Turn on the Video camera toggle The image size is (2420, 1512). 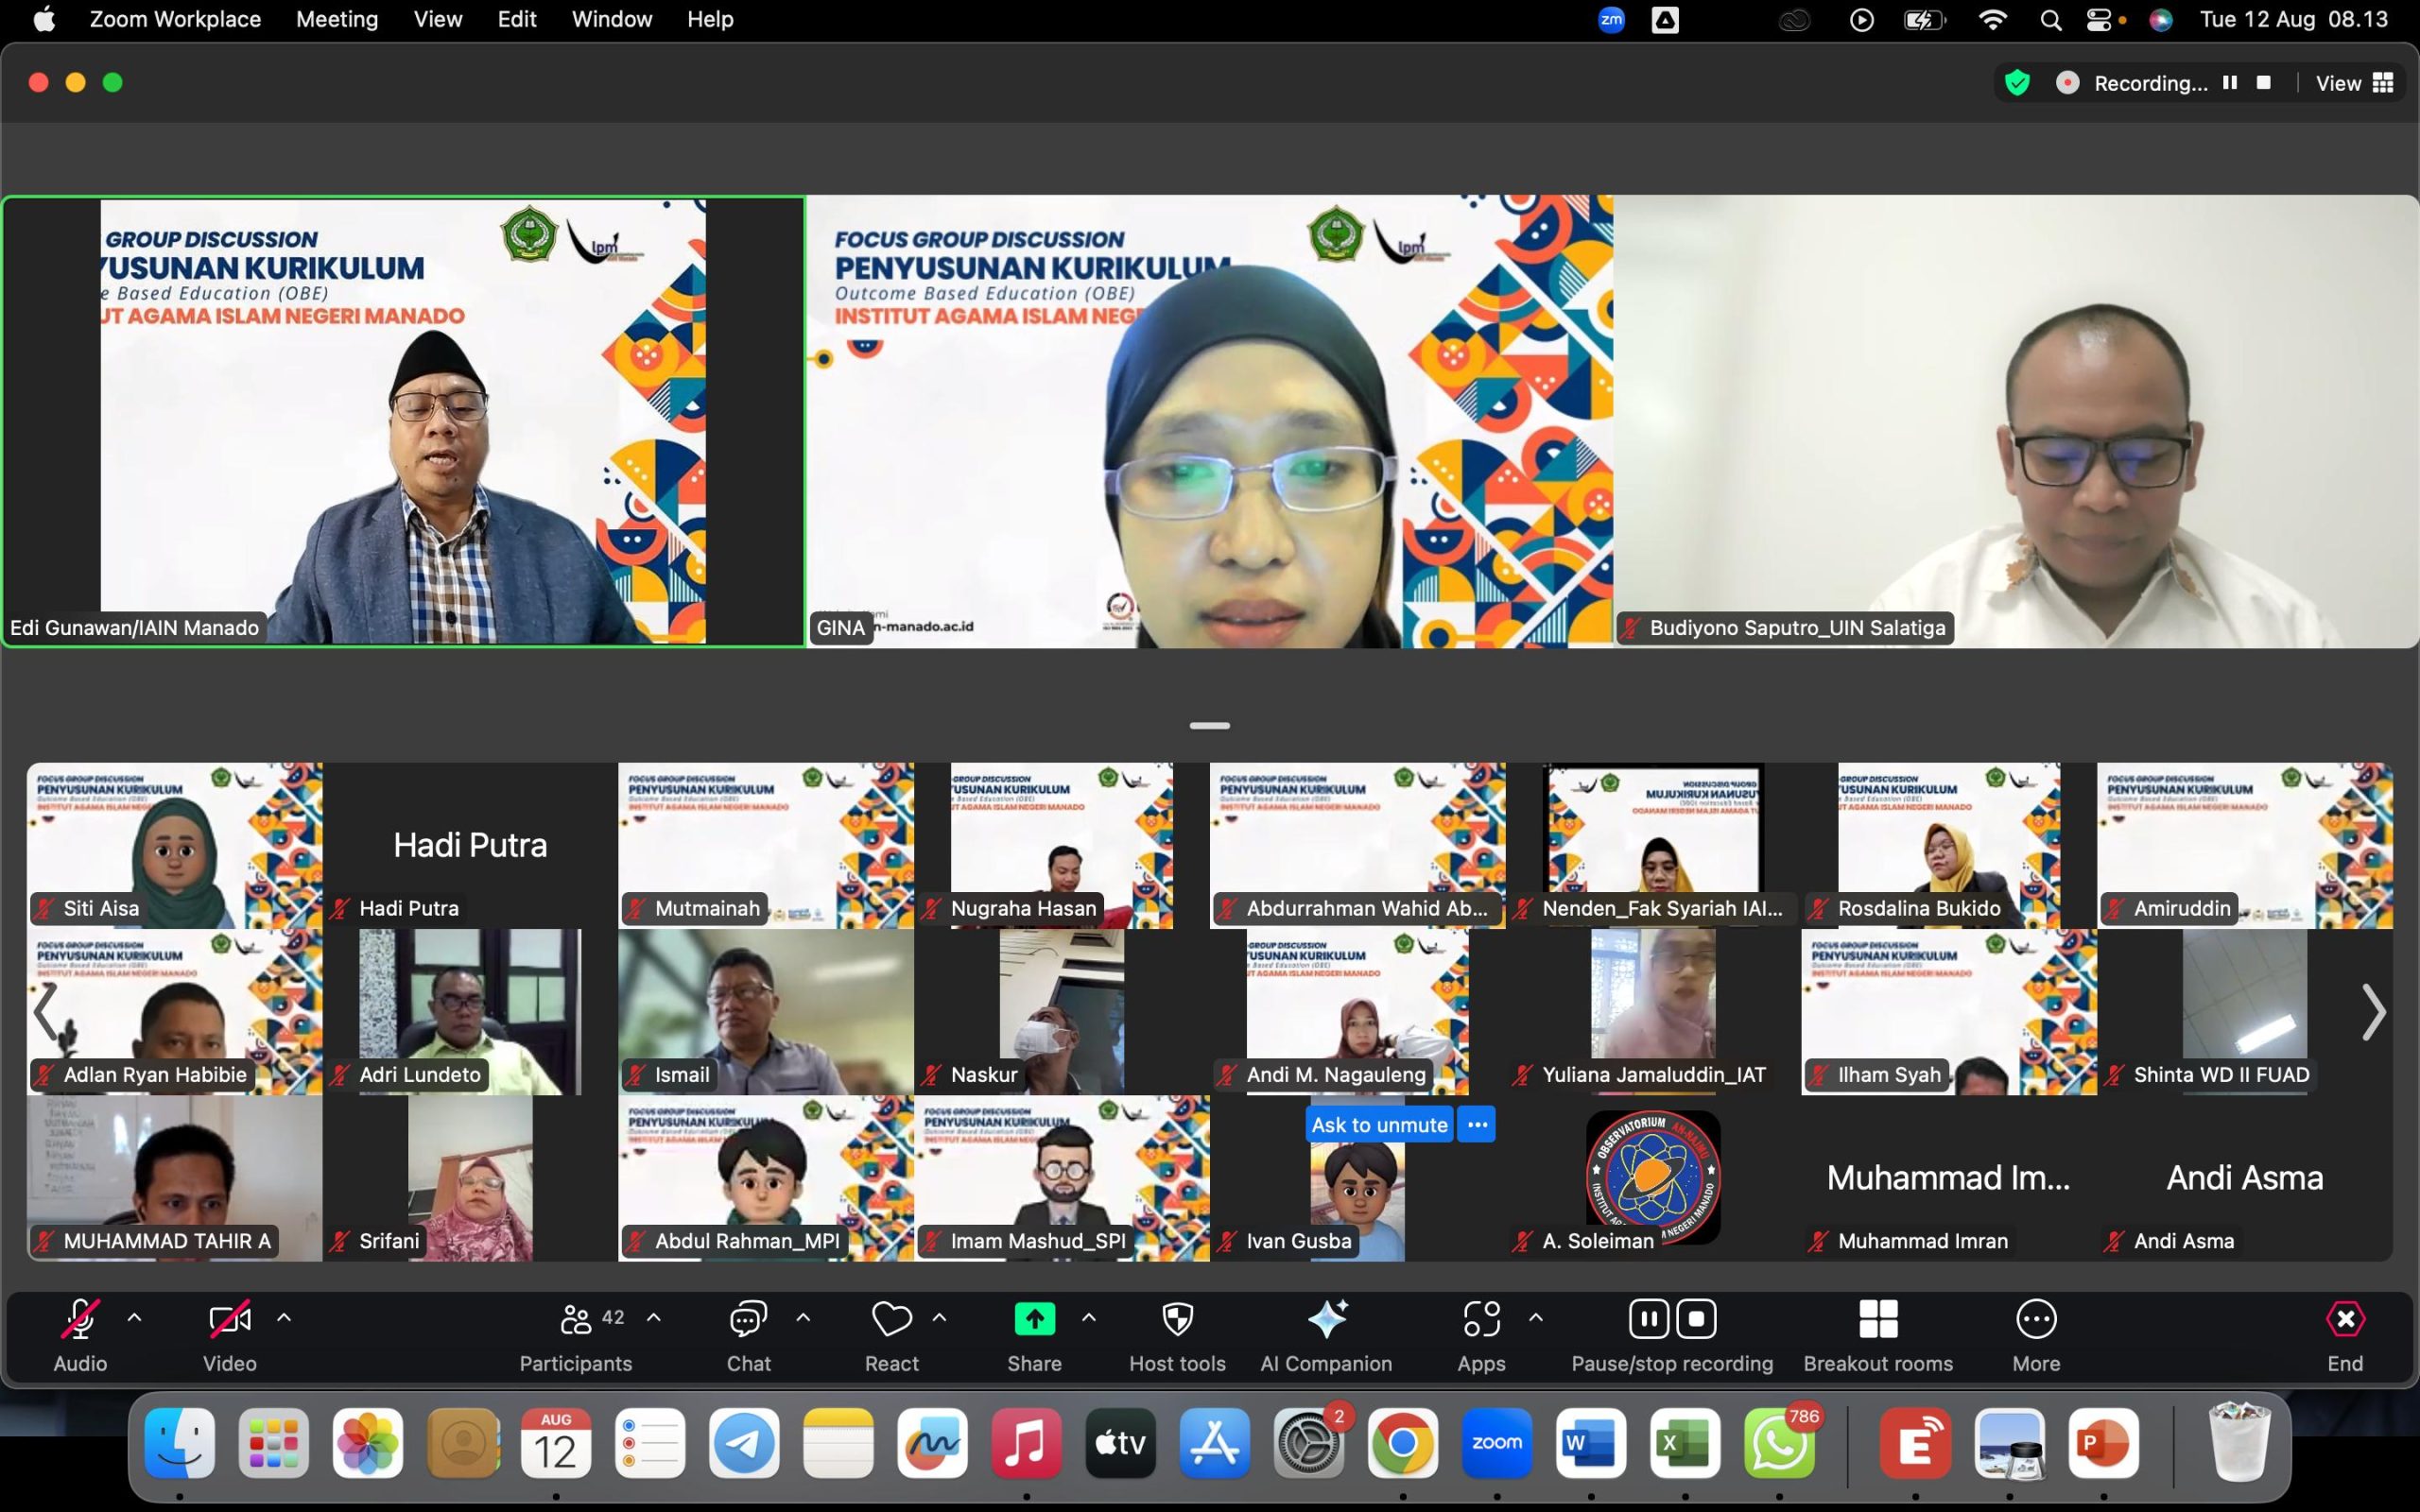pyautogui.click(x=229, y=1319)
